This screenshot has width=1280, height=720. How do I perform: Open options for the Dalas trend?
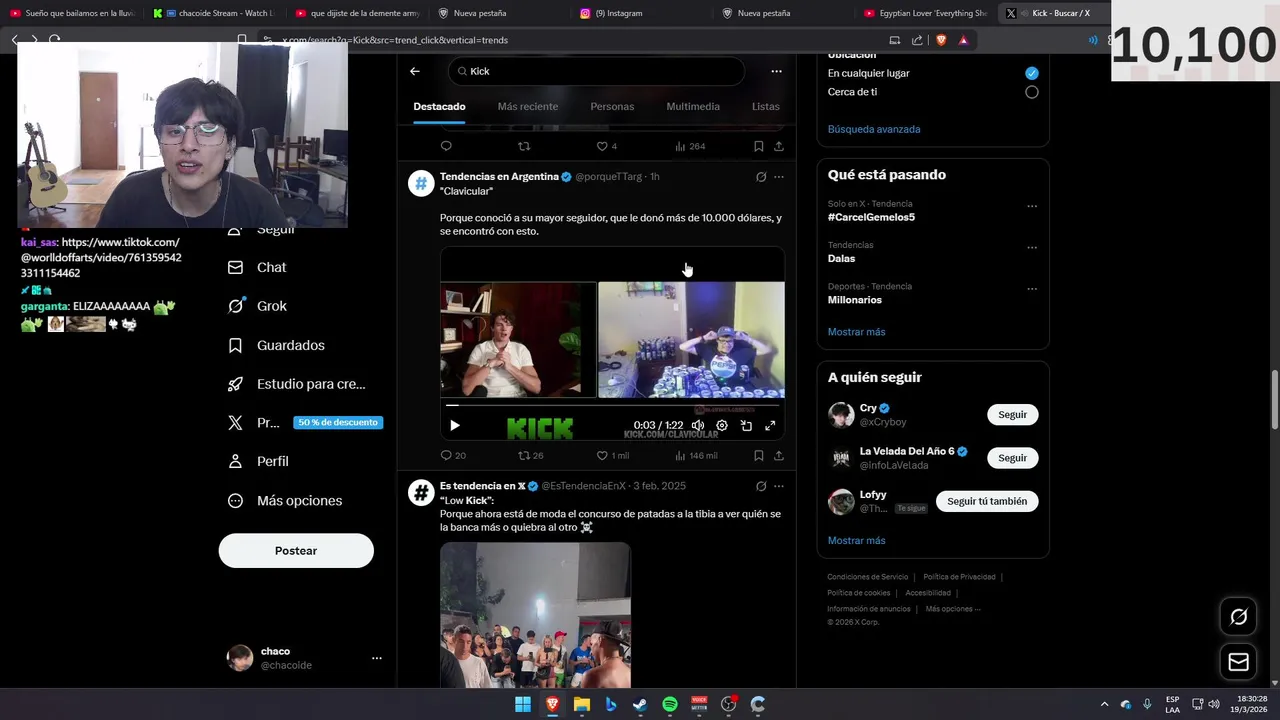(1032, 248)
